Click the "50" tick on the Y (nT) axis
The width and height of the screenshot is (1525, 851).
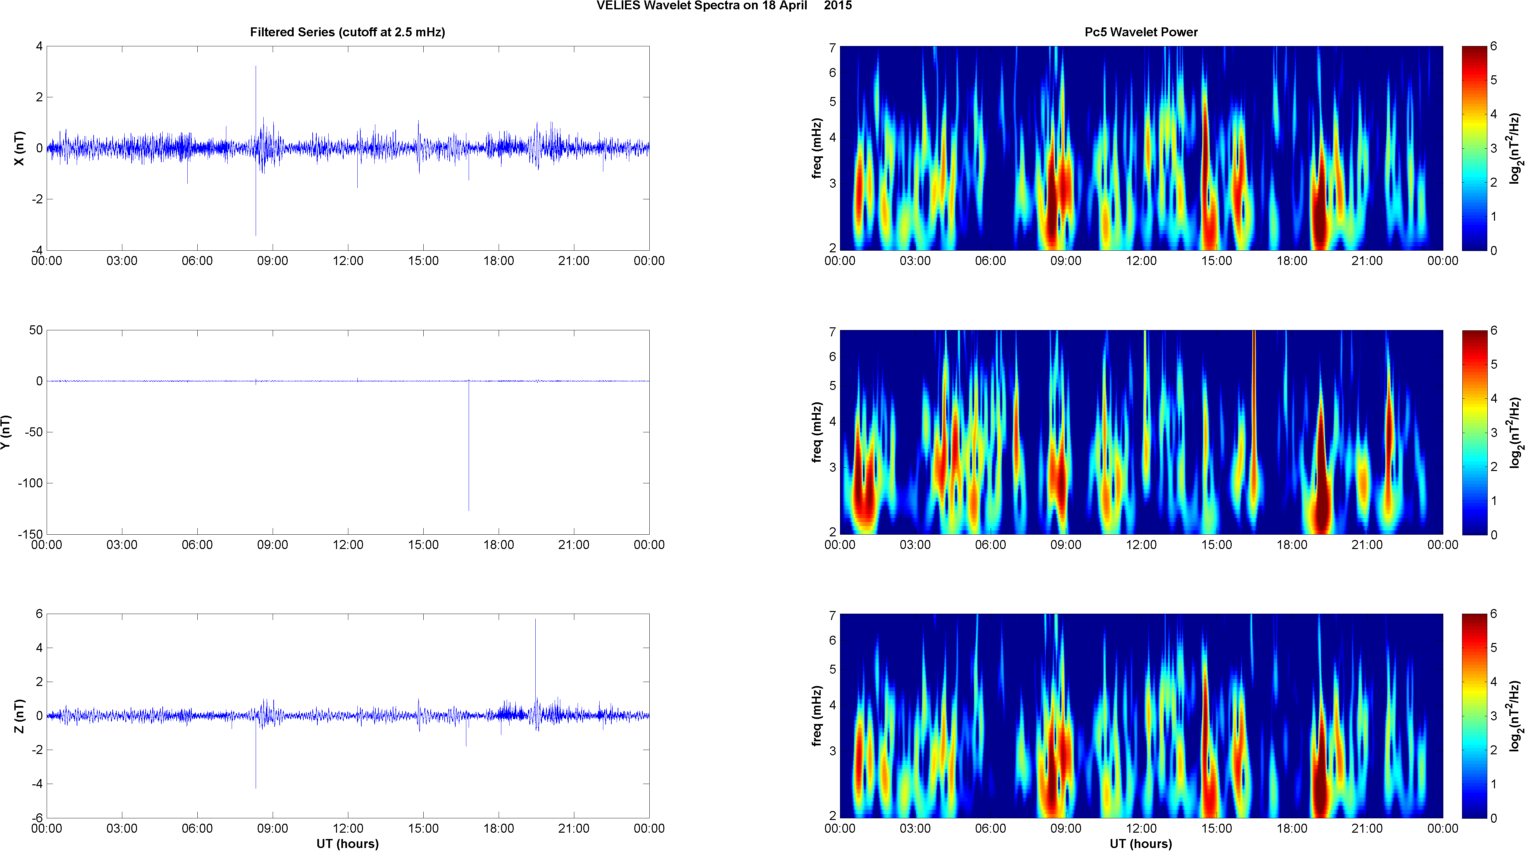tap(36, 330)
